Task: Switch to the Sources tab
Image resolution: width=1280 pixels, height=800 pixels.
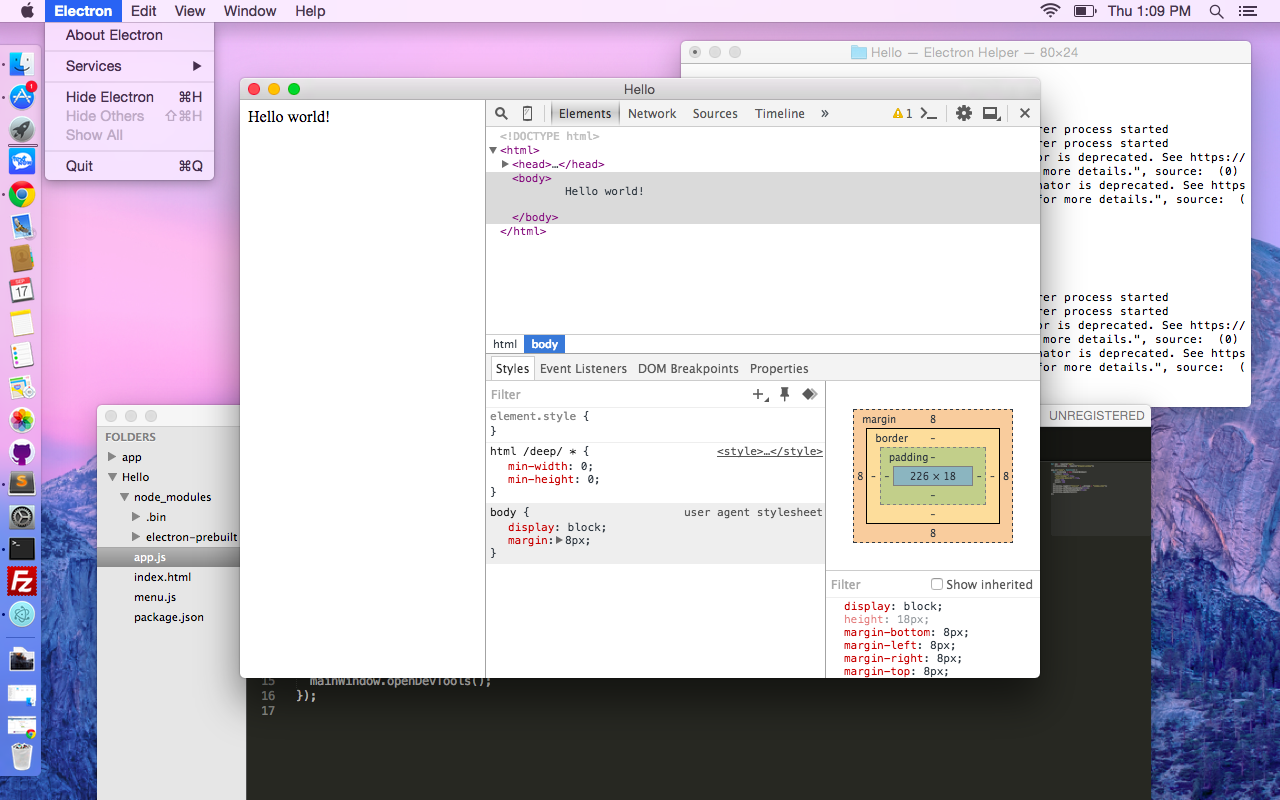Action: point(715,114)
